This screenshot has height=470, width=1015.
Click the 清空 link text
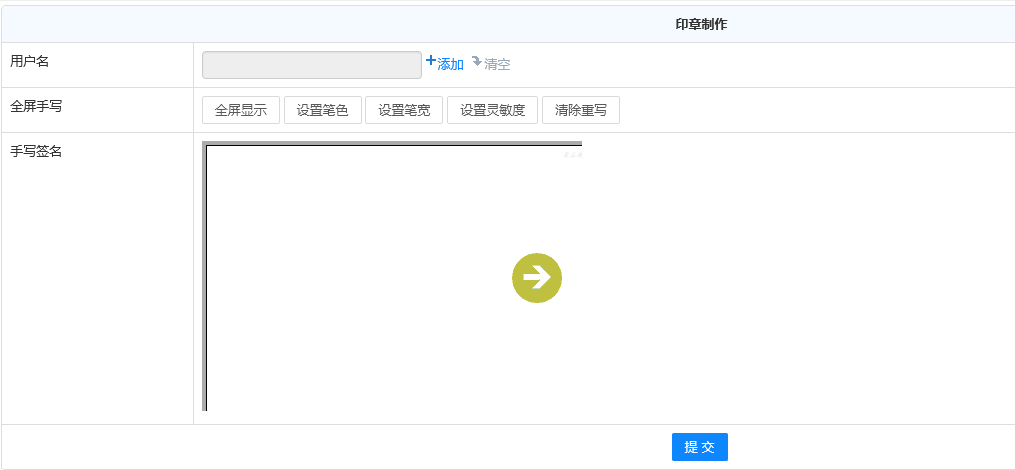pyautogui.click(x=497, y=64)
